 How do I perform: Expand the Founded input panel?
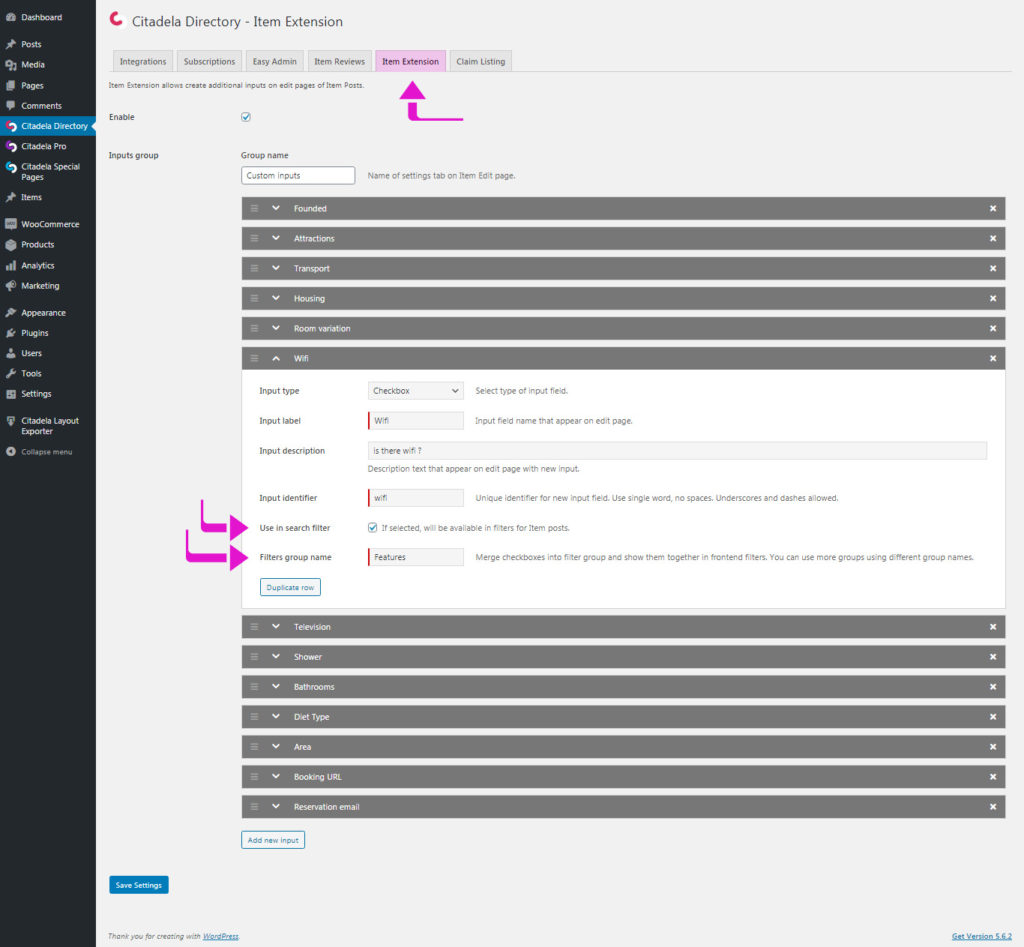(276, 208)
